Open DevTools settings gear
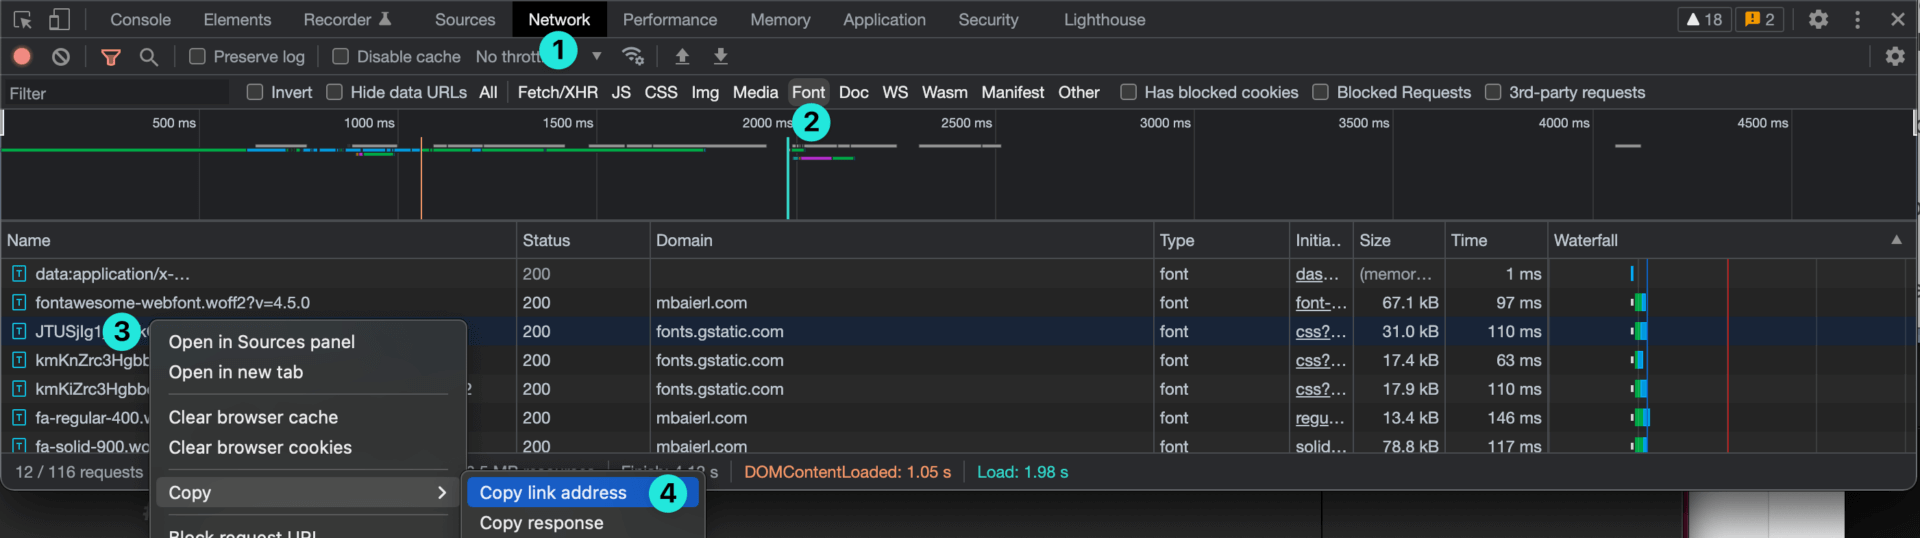1920x538 pixels. point(1819,19)
